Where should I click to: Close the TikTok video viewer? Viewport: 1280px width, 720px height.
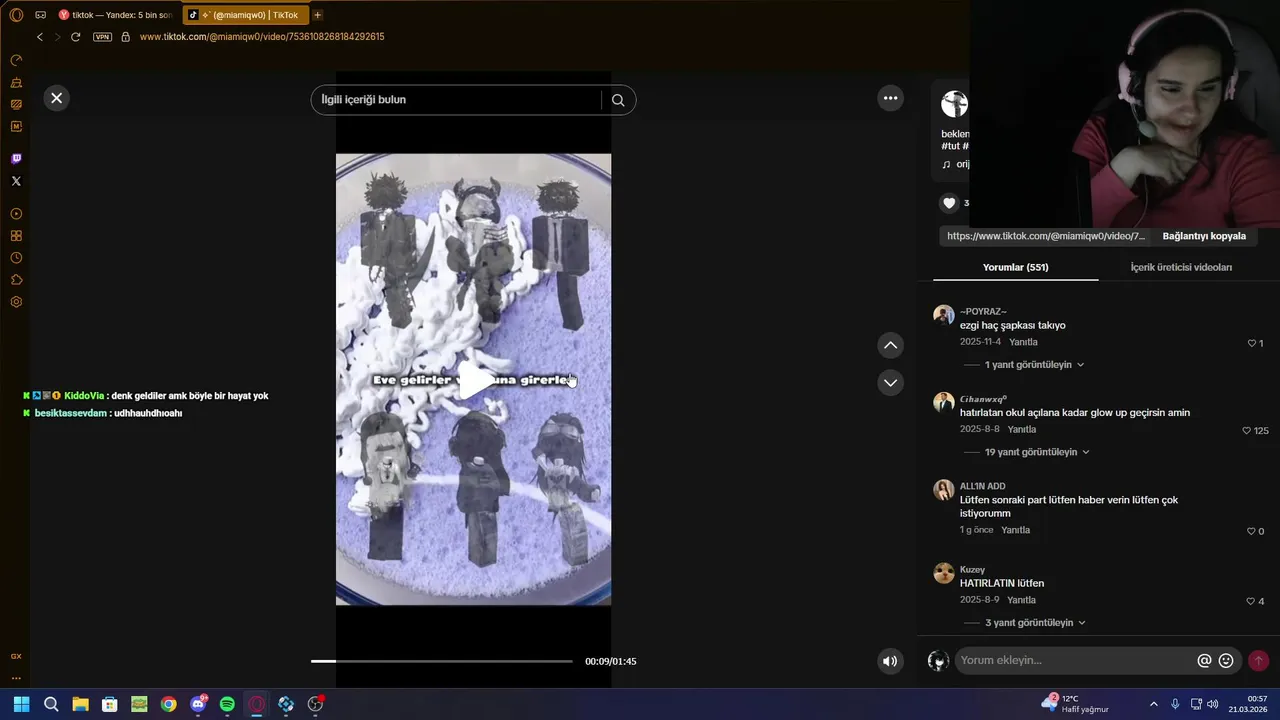(57, 98)
